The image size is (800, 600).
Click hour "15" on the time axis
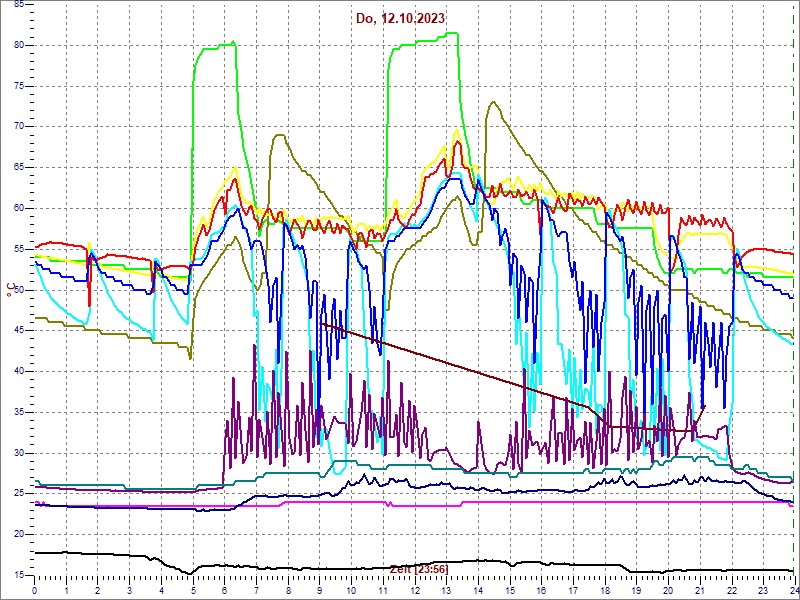coord(509,590)
